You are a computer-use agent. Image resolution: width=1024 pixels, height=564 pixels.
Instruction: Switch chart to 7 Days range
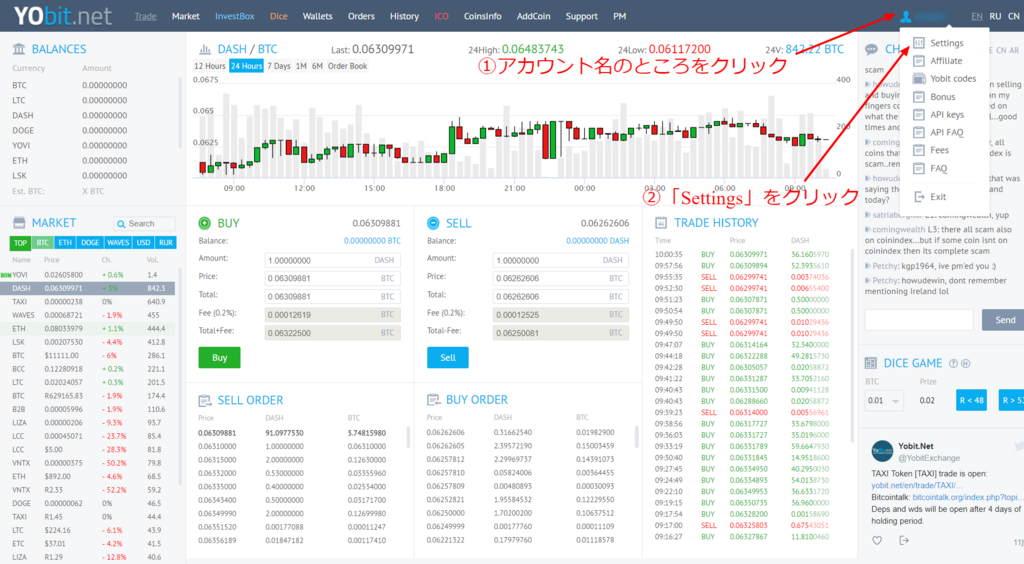pyautogui.click(x=279, y=66)
